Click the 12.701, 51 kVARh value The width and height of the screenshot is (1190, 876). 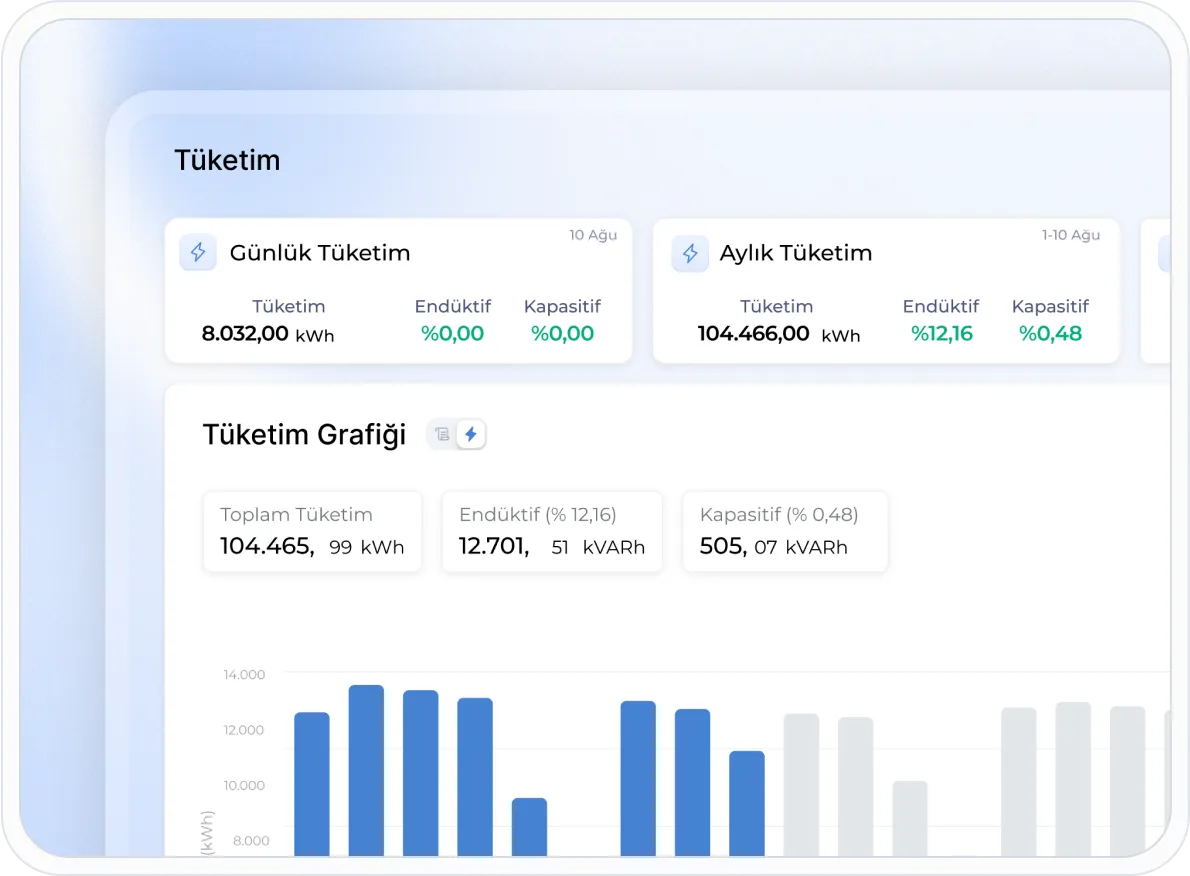(552, 547)
